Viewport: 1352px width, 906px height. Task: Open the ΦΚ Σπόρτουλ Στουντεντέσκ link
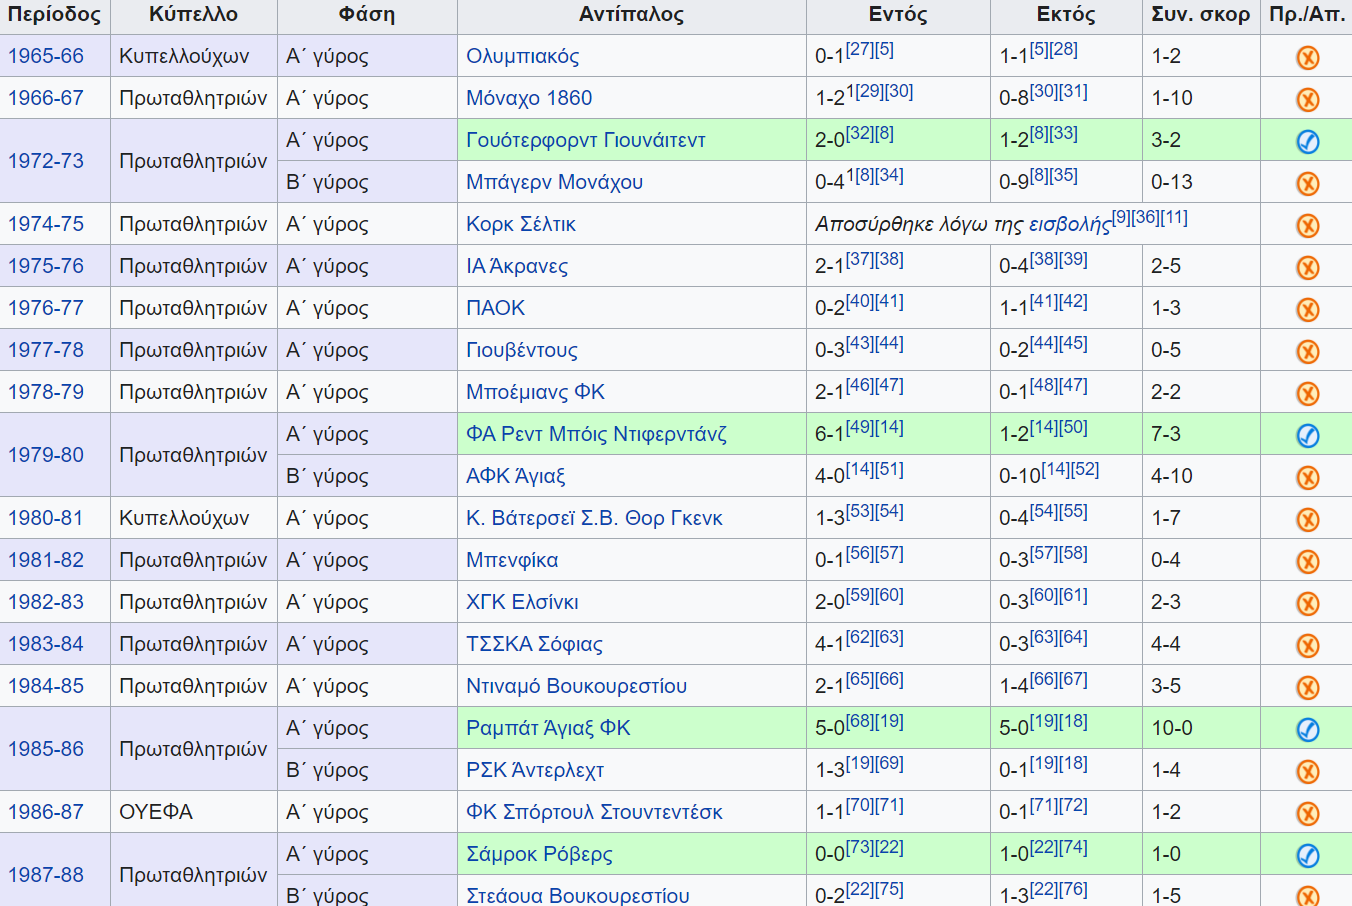click(594, 812)
